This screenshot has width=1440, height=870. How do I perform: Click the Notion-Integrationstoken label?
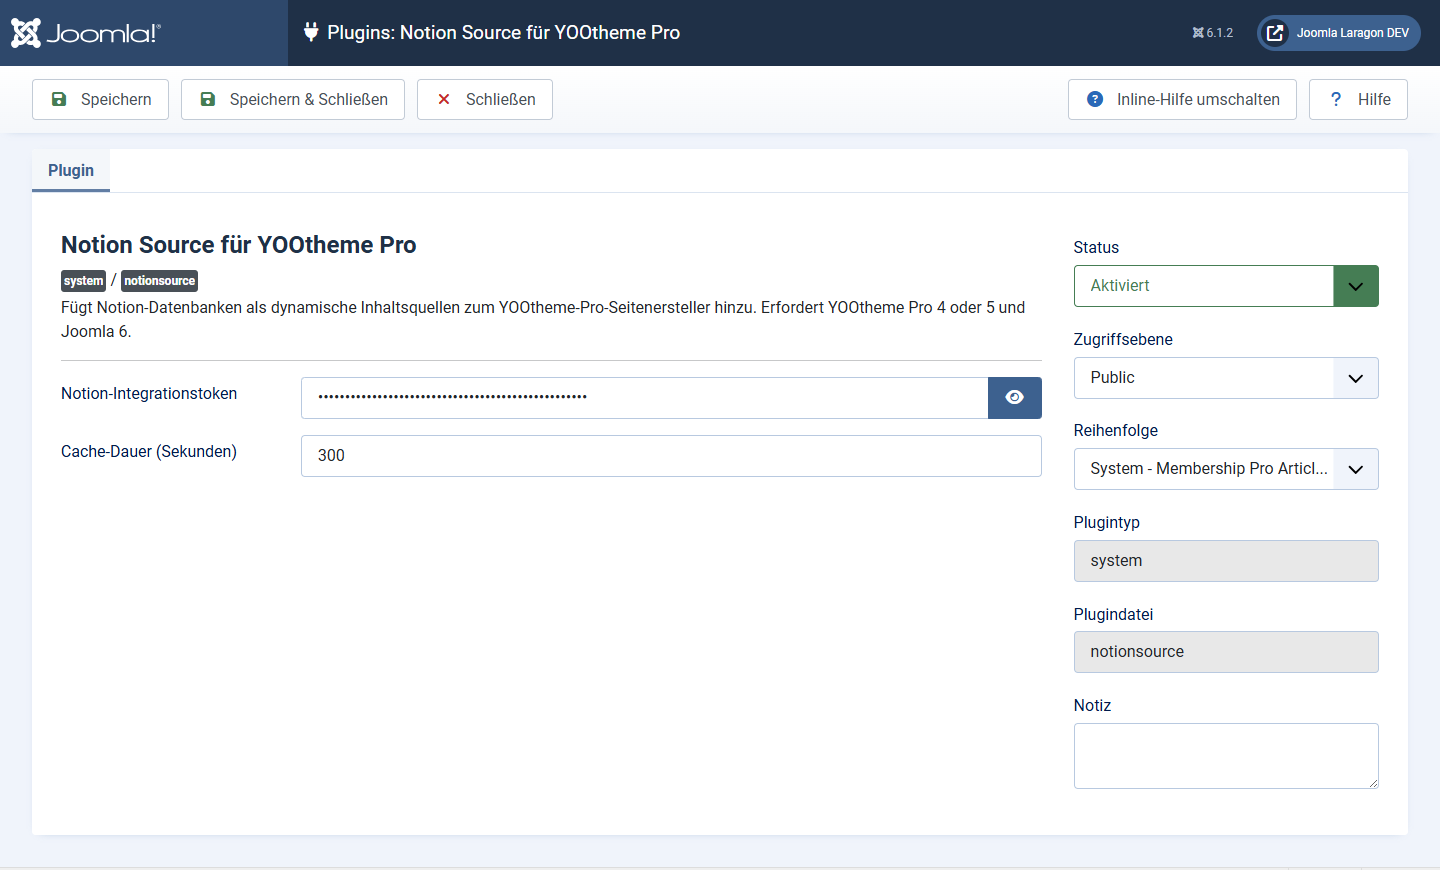click(x=149, y=394)
